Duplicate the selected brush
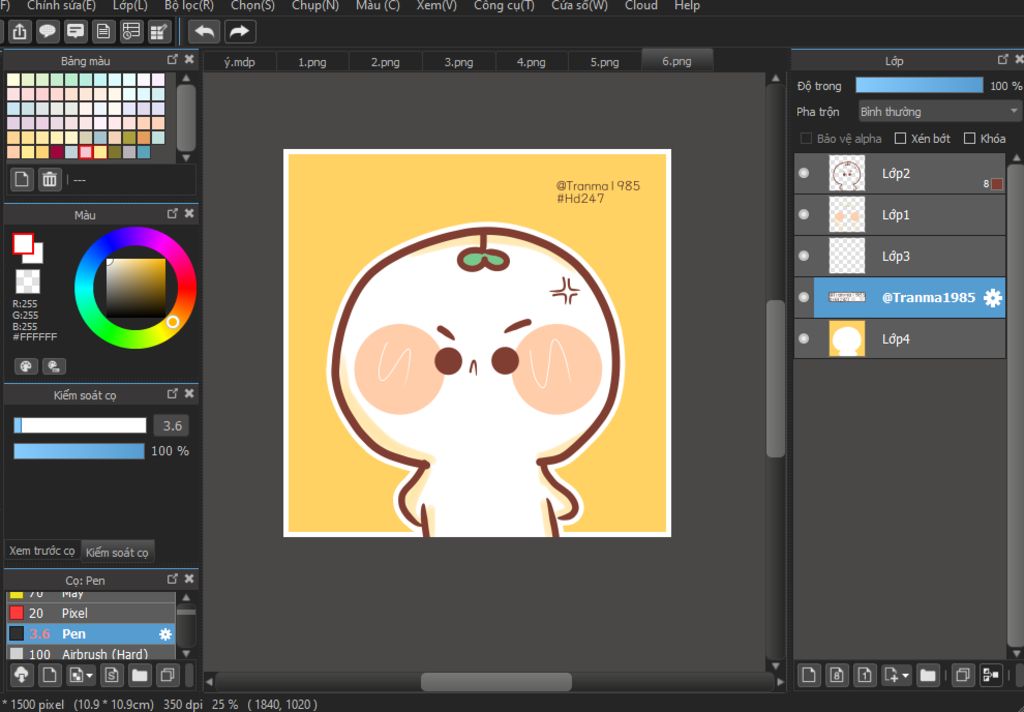The height and width of the screenshot is (712, 1024). tap(168, 675)
